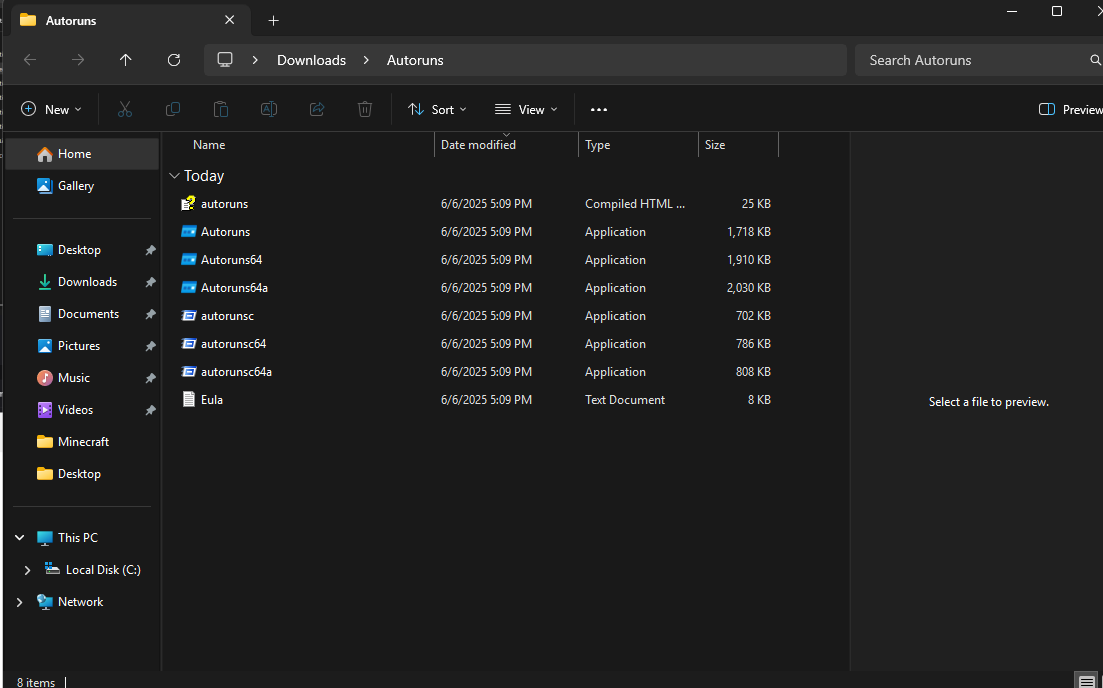Select the Autoruns64a file name

tap(234, 288)
